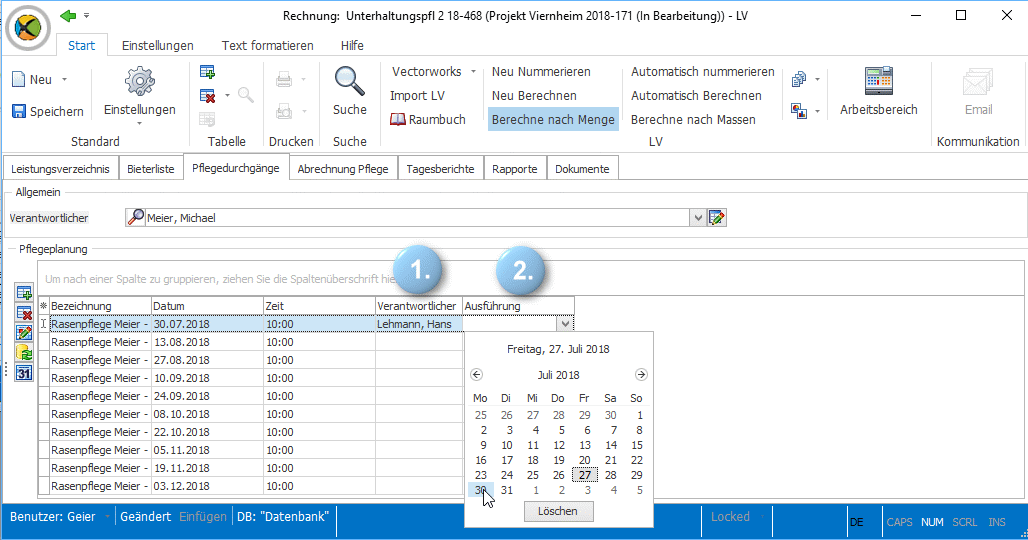Image resolution: width=1028 pixels, height=540 pixels.
Task: Open the Text formatieren ribbon tab
Action: pyautogui.click(x=267, y=45)
